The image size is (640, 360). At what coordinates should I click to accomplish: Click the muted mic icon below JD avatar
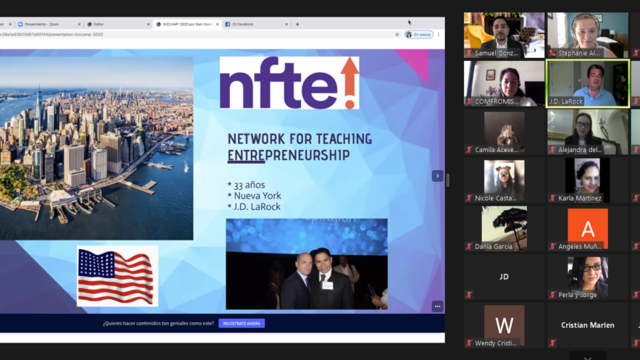[x=469, y=294]
